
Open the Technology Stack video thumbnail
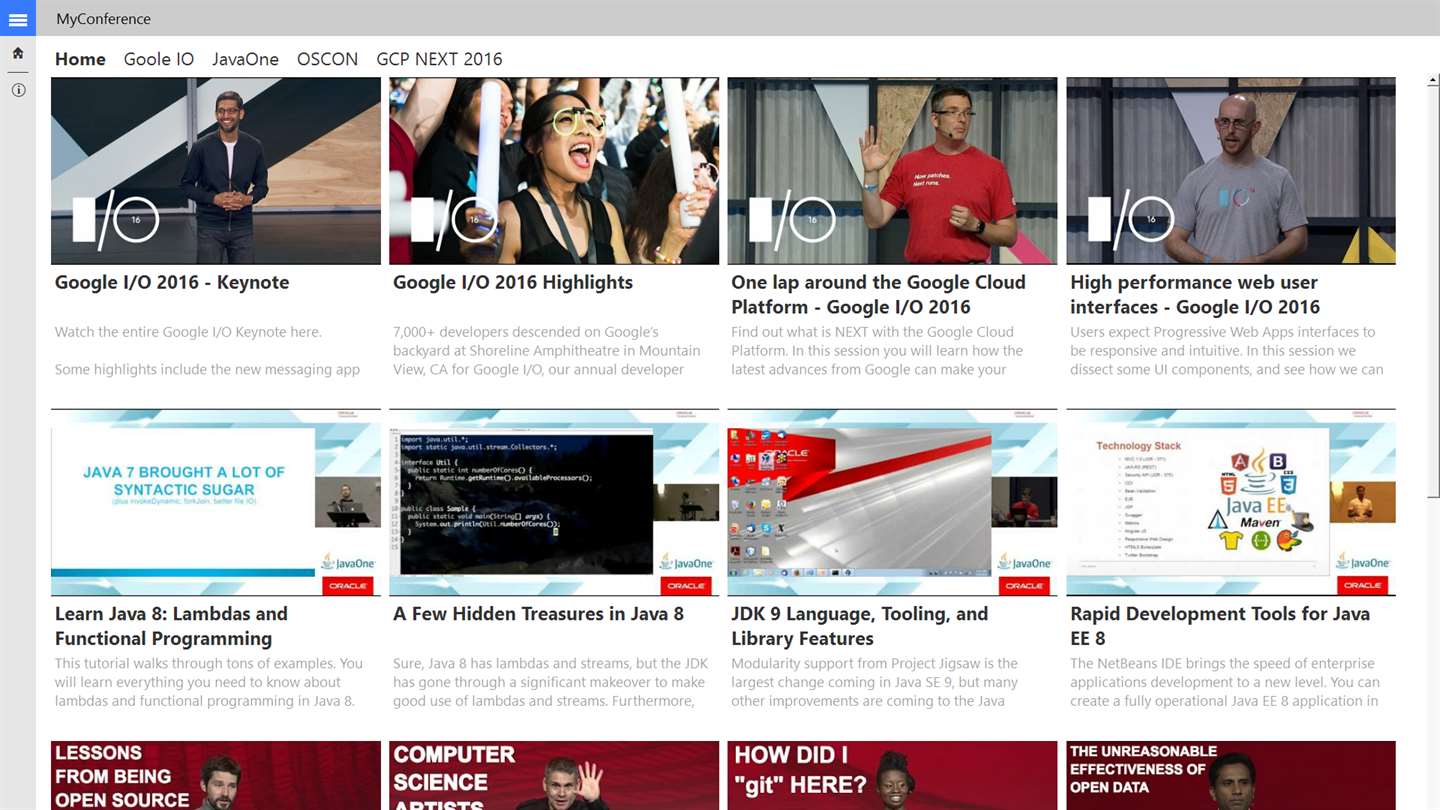pos(1231,502)
